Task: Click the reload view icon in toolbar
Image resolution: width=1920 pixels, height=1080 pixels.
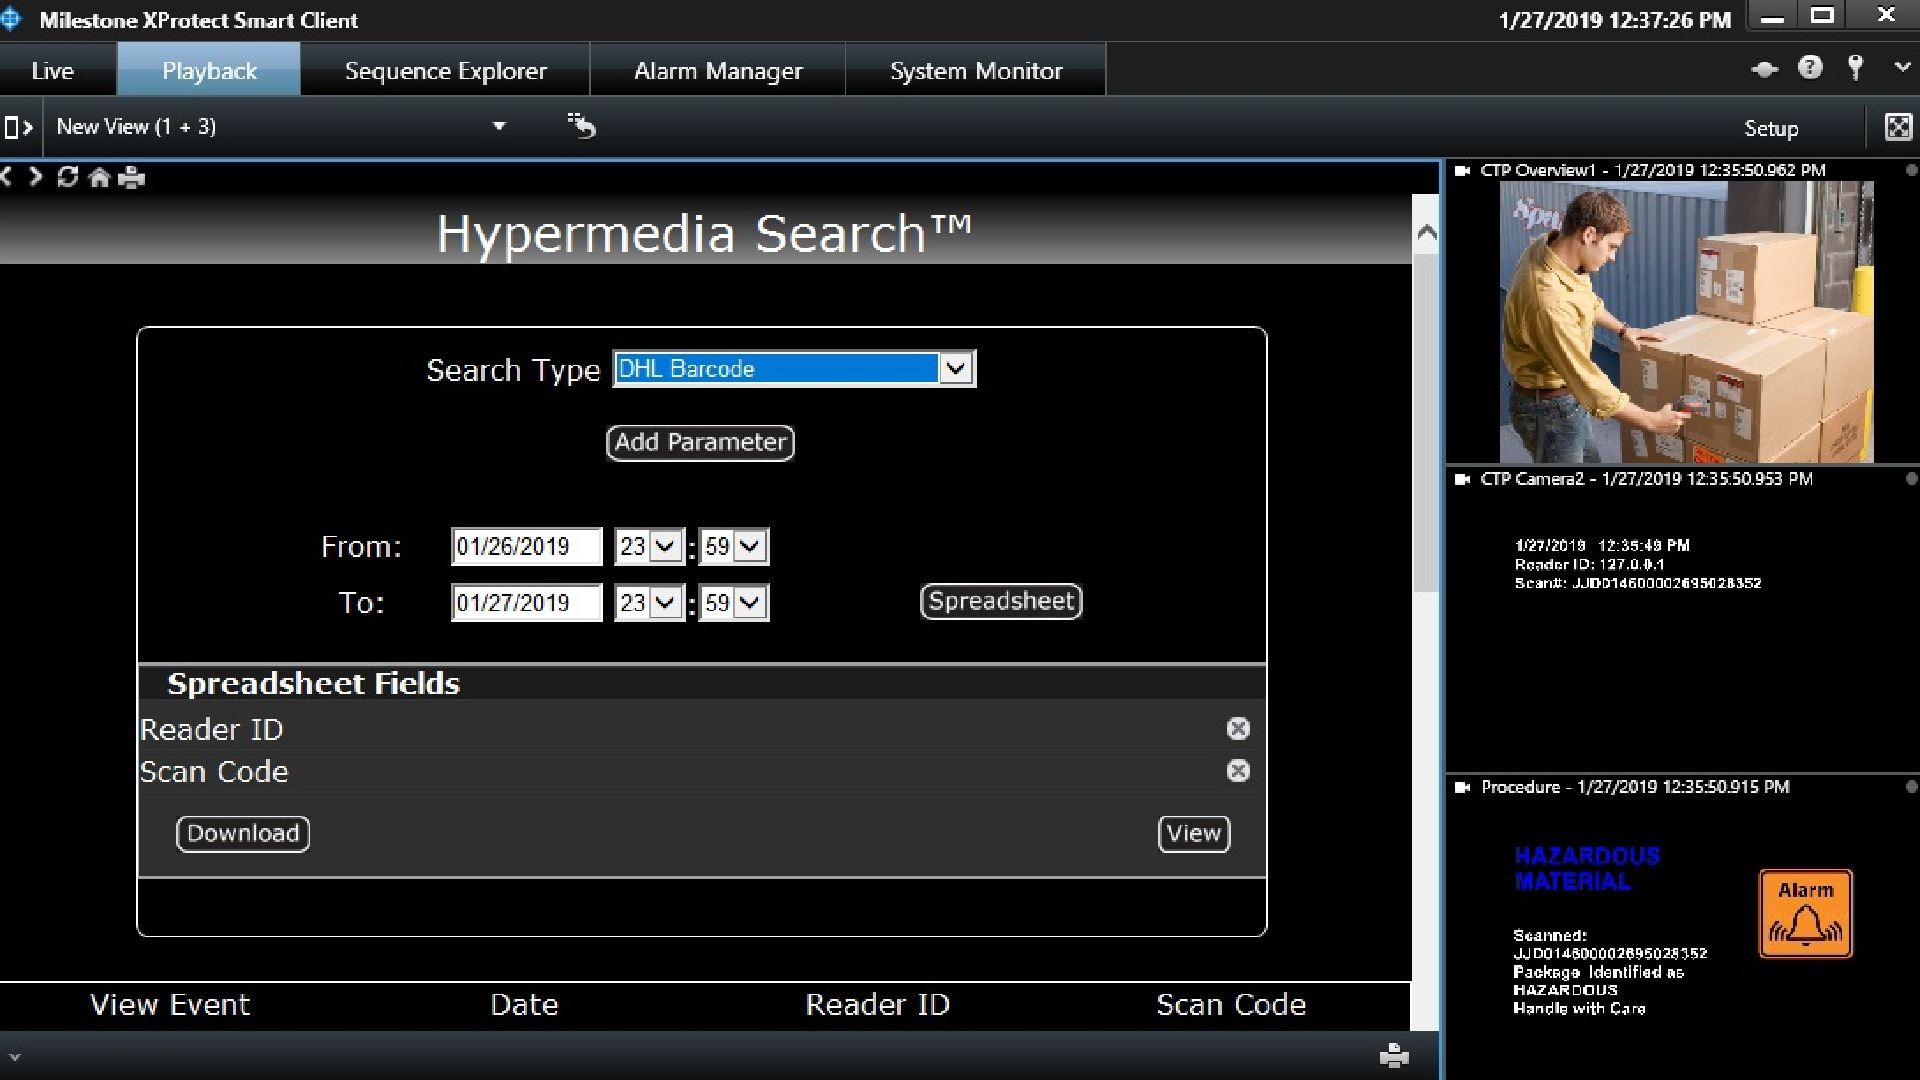Action: click(x=581, y=125)
